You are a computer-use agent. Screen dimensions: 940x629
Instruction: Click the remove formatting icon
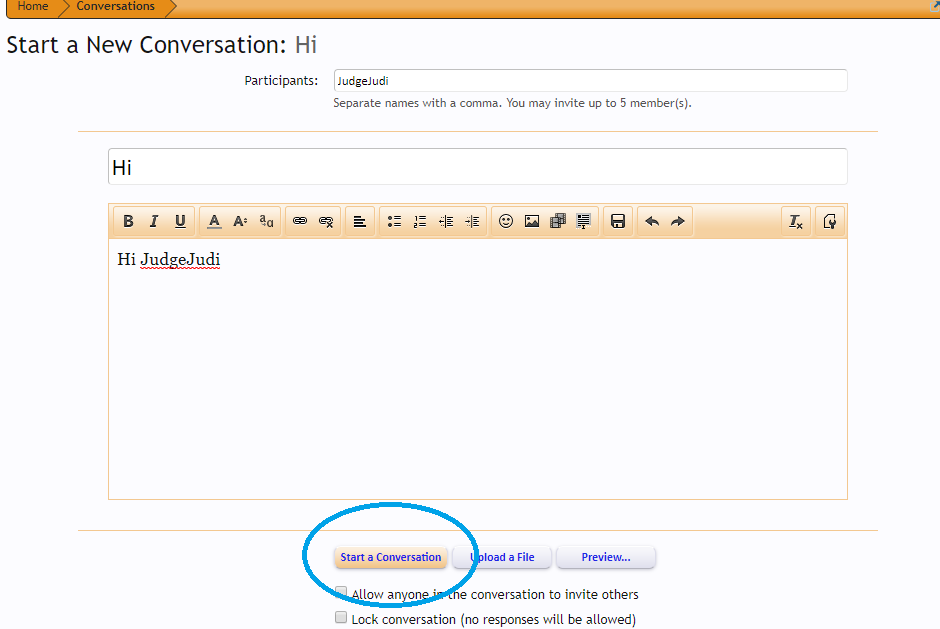tap(796, 221)
